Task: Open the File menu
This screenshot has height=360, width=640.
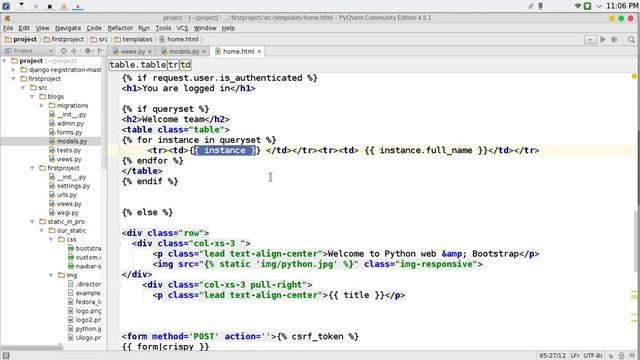Action: 8,28
